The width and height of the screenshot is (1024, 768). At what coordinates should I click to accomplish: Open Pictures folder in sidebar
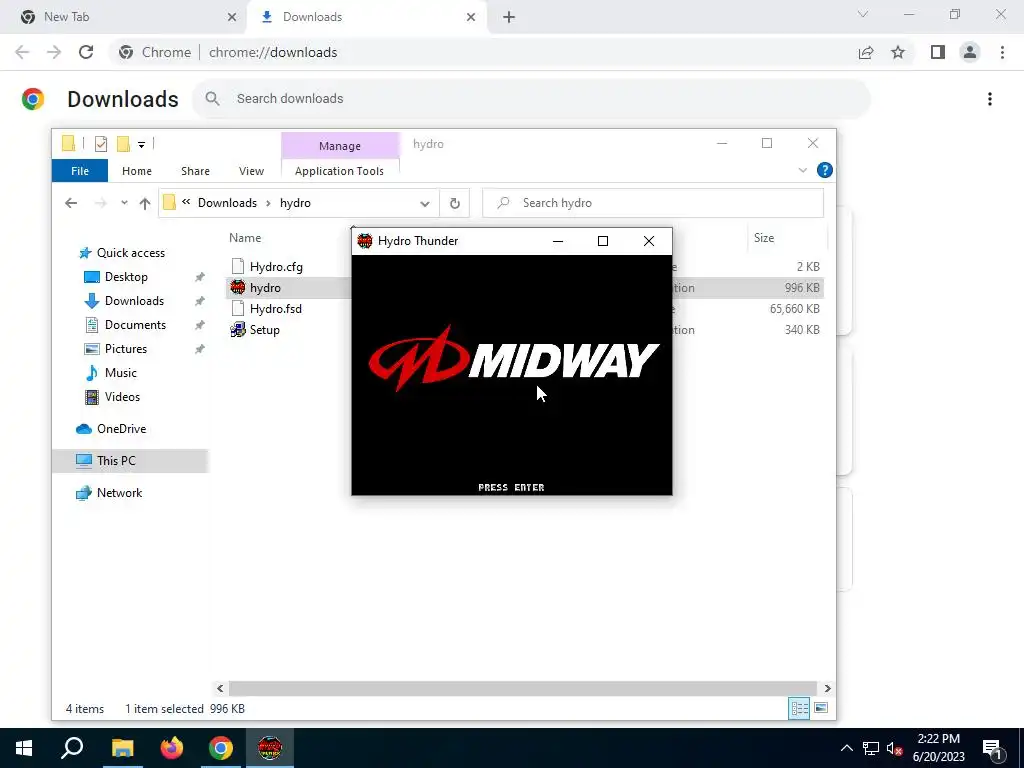click(x=125, y=349)
